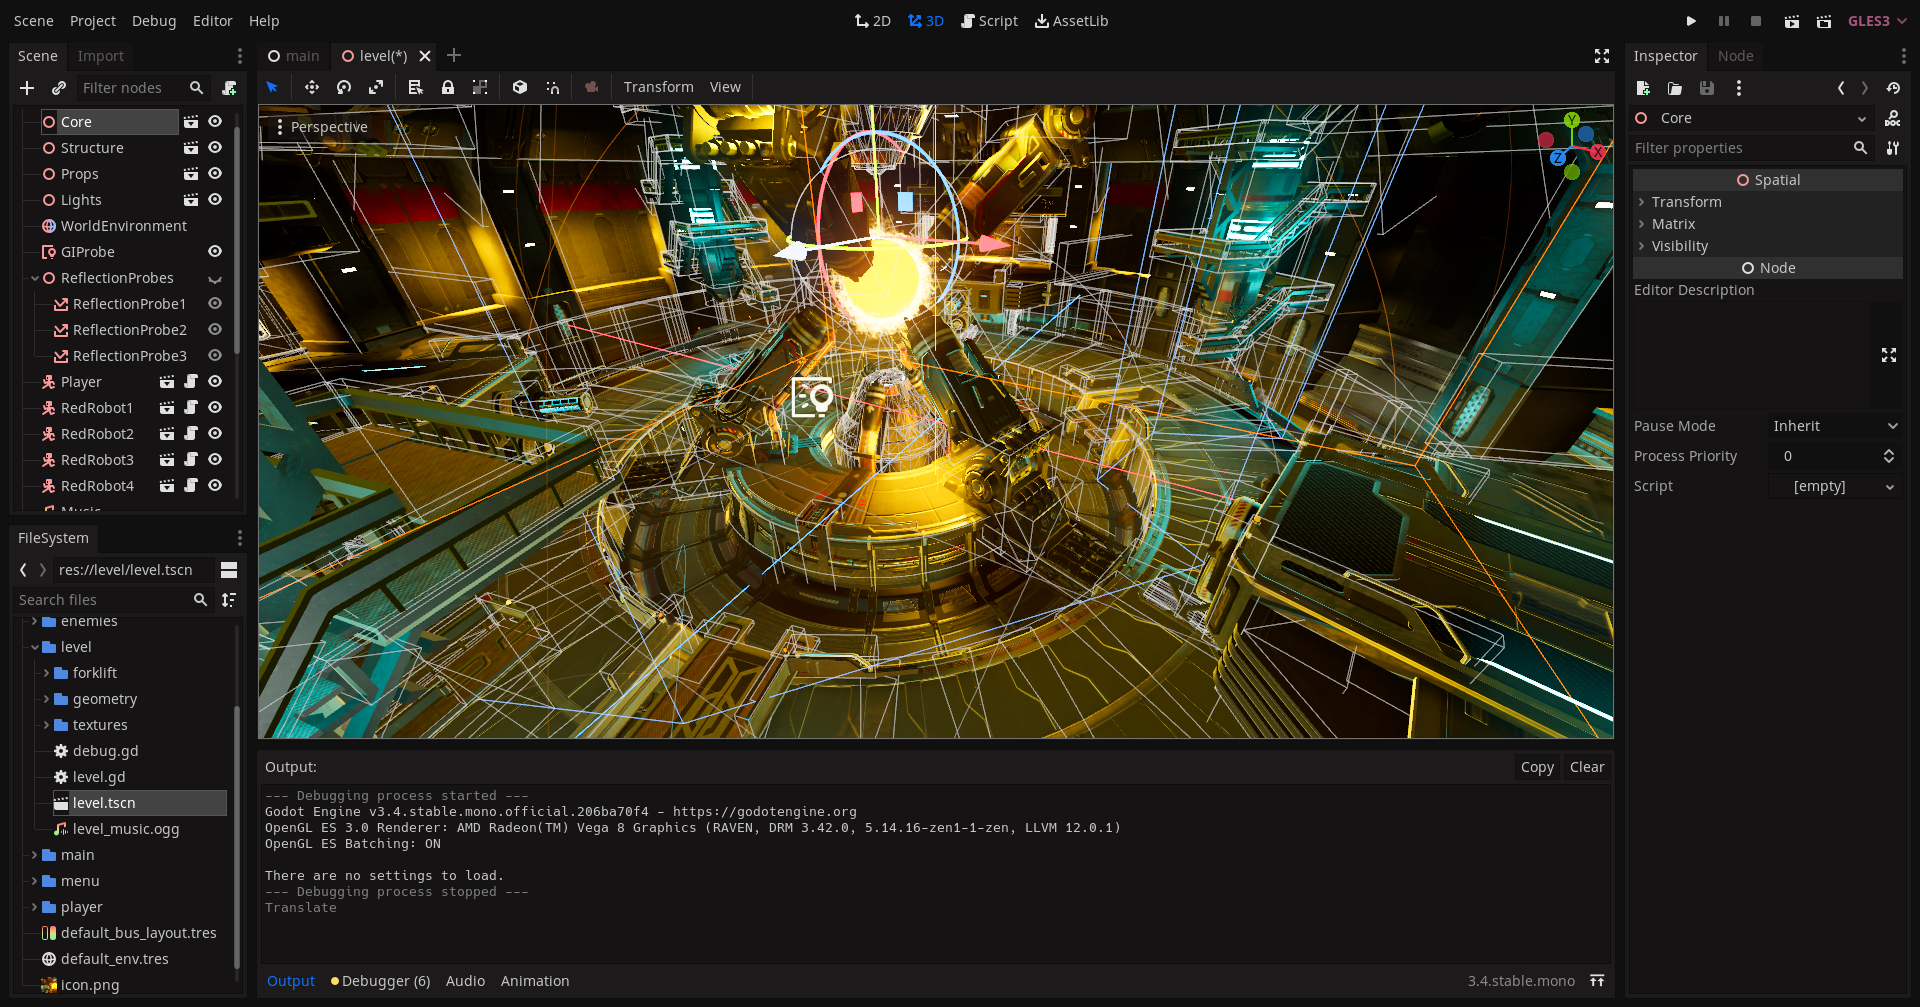Clear the output log
1920x1007 pixels.
[x=1587, y=766]
